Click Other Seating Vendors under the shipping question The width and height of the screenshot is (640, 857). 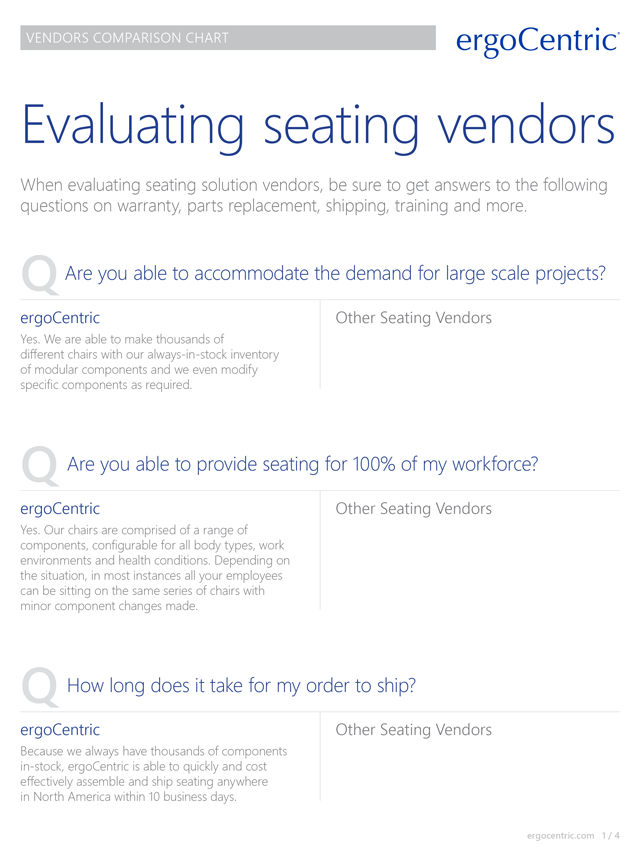click(x=413, y=730)
